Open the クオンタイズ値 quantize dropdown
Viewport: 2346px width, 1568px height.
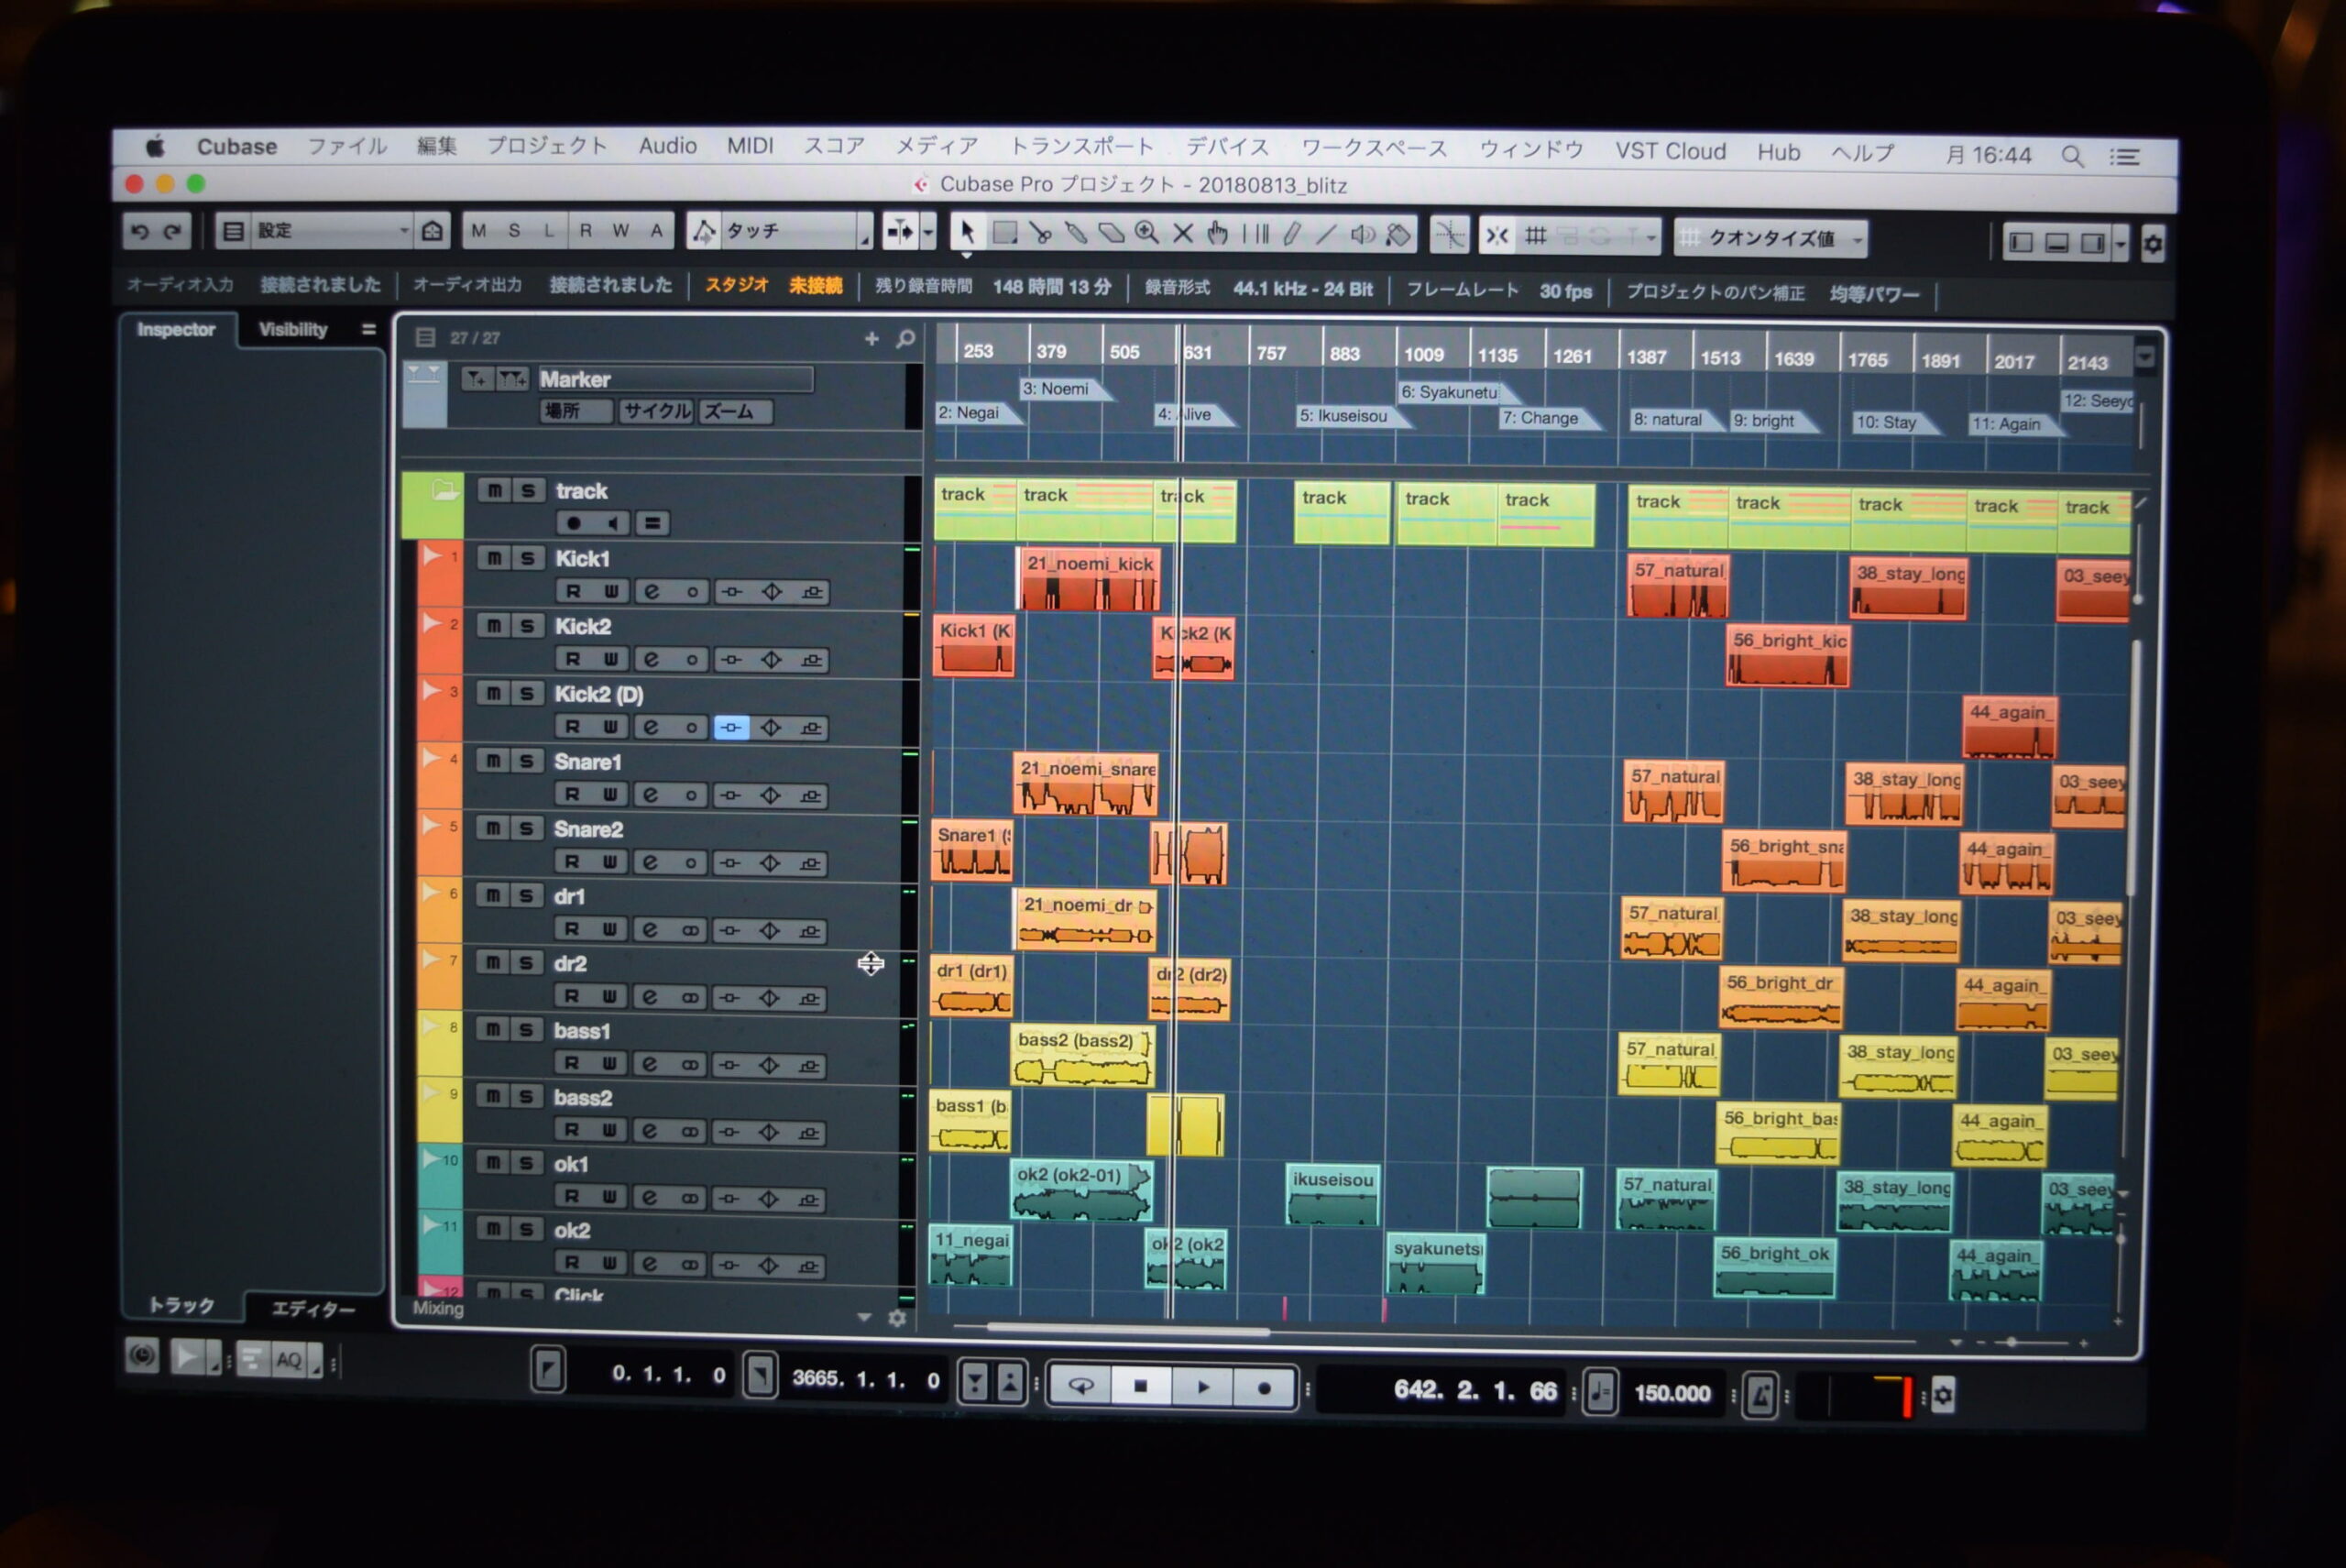click(x=1771, y=238)
